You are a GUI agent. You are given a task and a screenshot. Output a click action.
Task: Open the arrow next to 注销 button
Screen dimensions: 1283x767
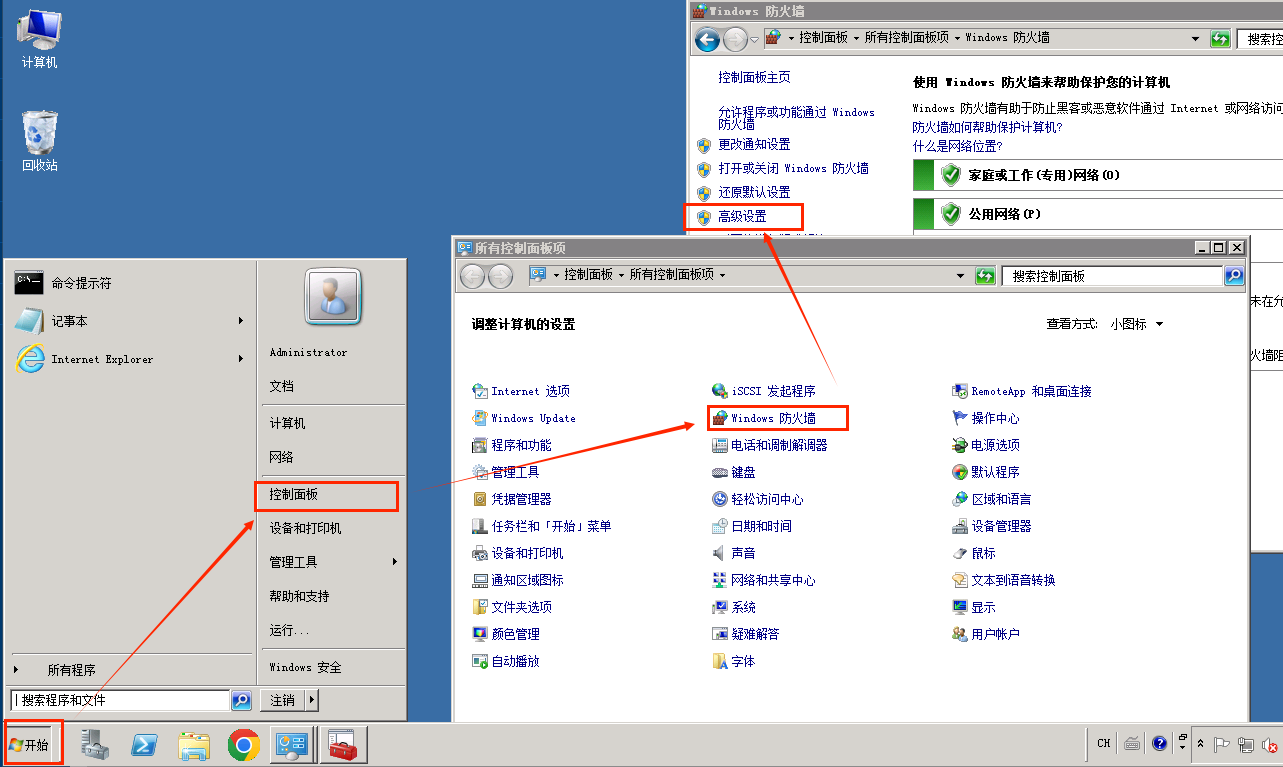312,700
